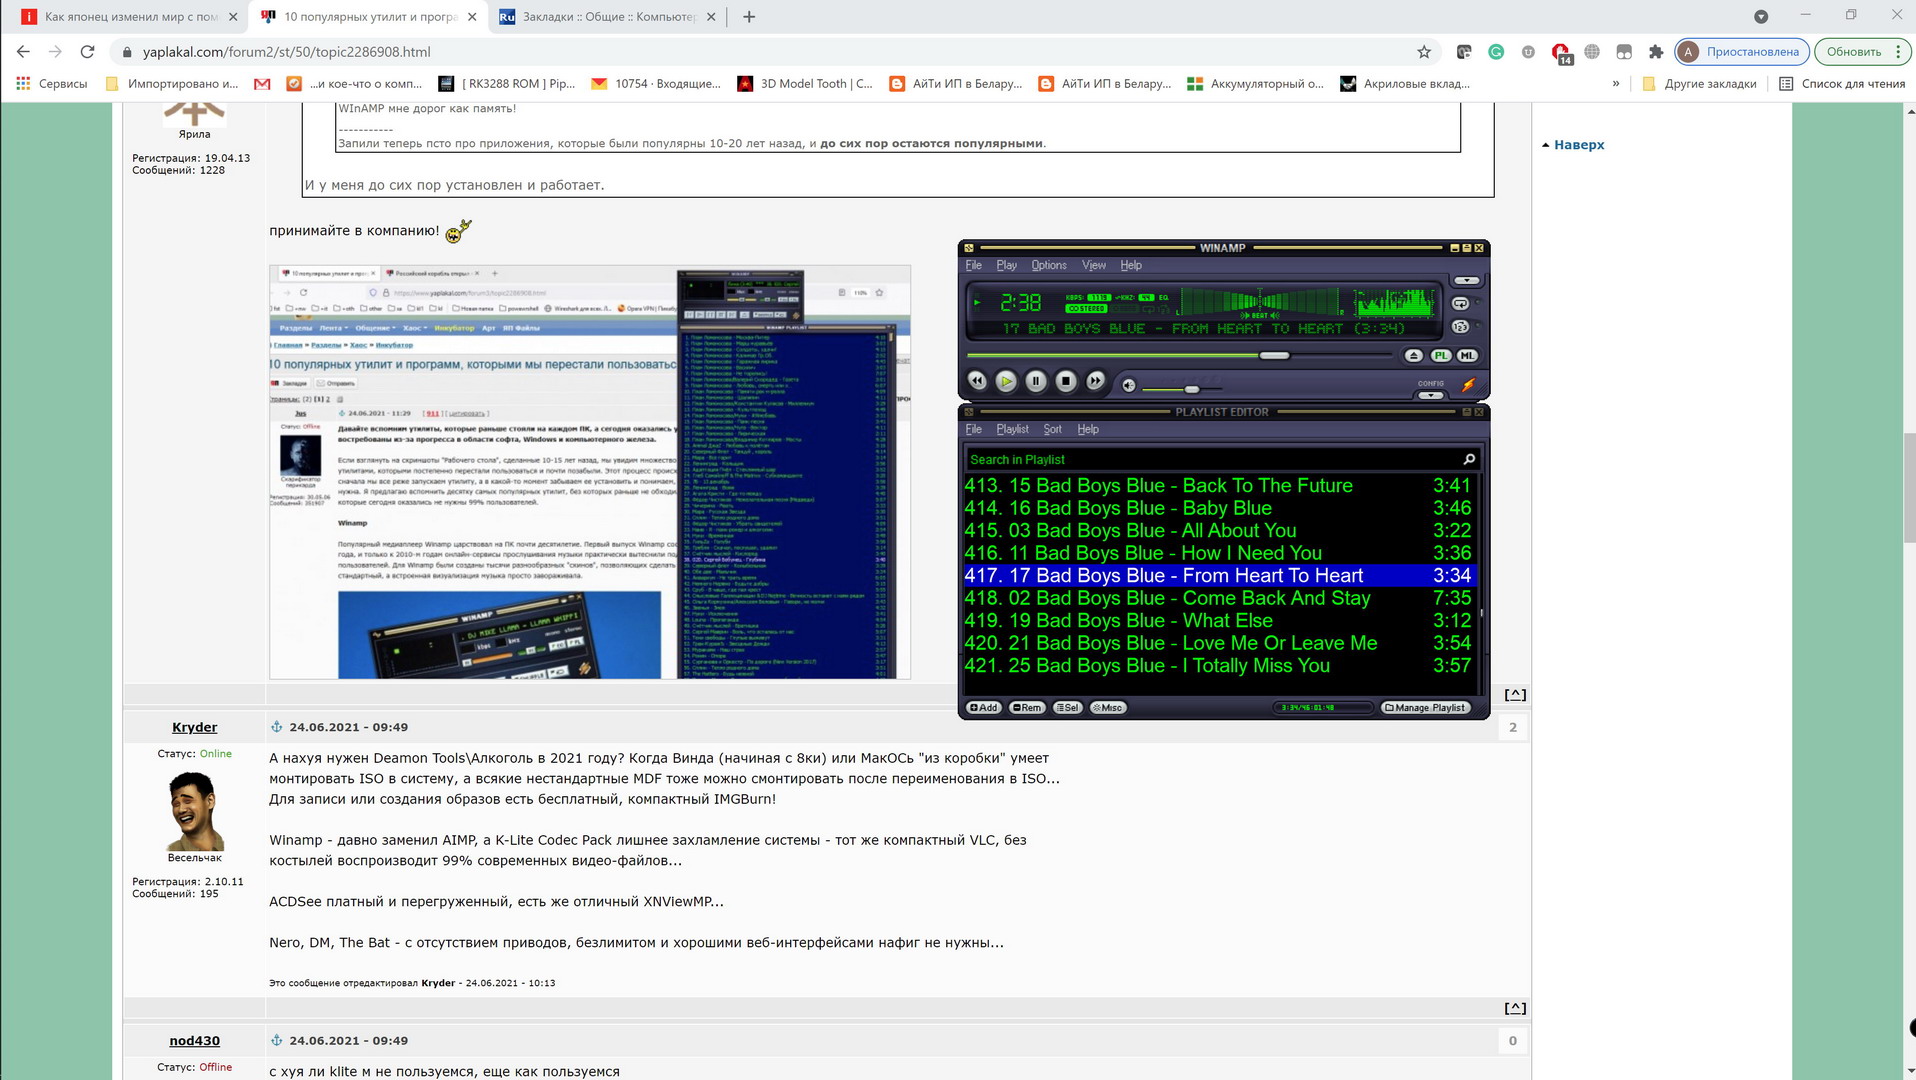Image resolution: width=1916 pixels, height=1080 pixels.
Task: Toggle Winamp windowshade mode in title bar
Action: [x=1466, y=248]
